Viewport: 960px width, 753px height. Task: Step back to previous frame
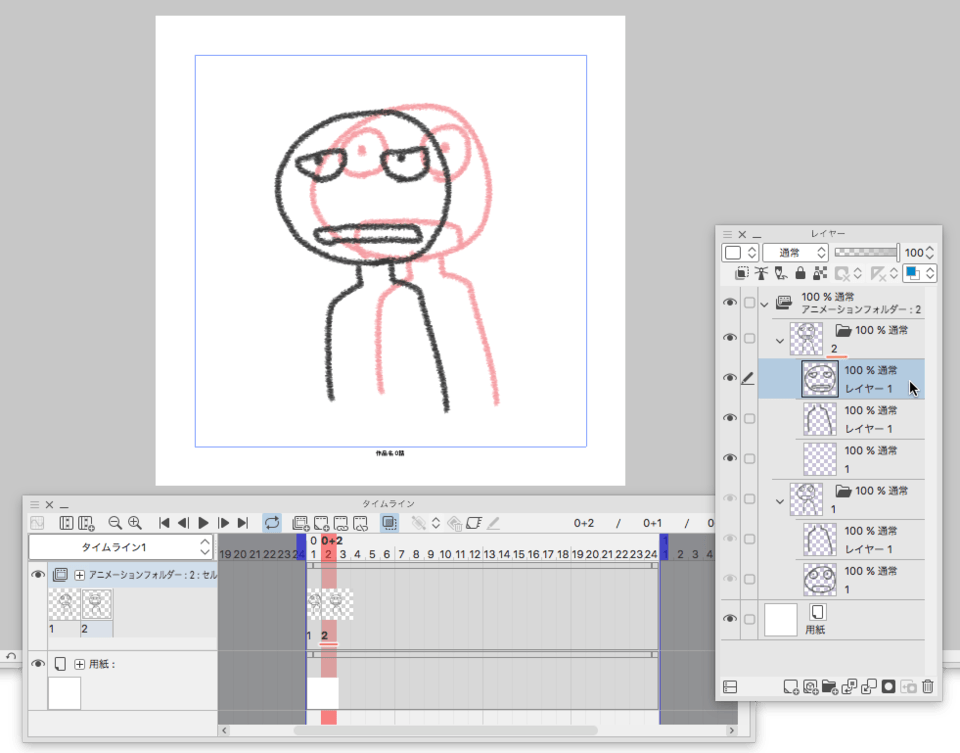click(x=183, y=523)
